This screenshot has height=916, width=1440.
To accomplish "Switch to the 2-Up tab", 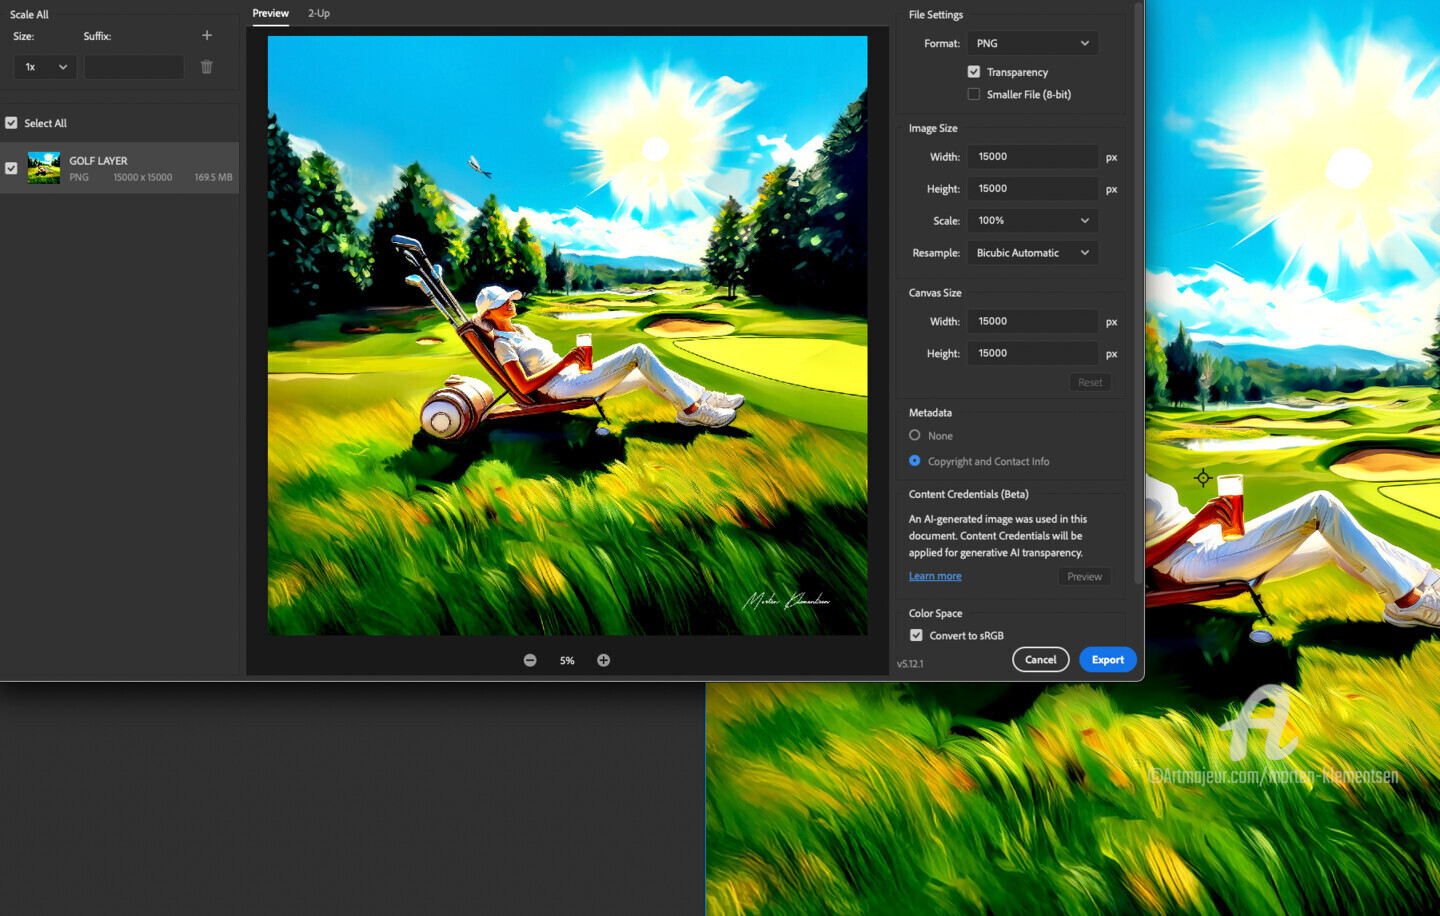I will [x=319, y=13].
